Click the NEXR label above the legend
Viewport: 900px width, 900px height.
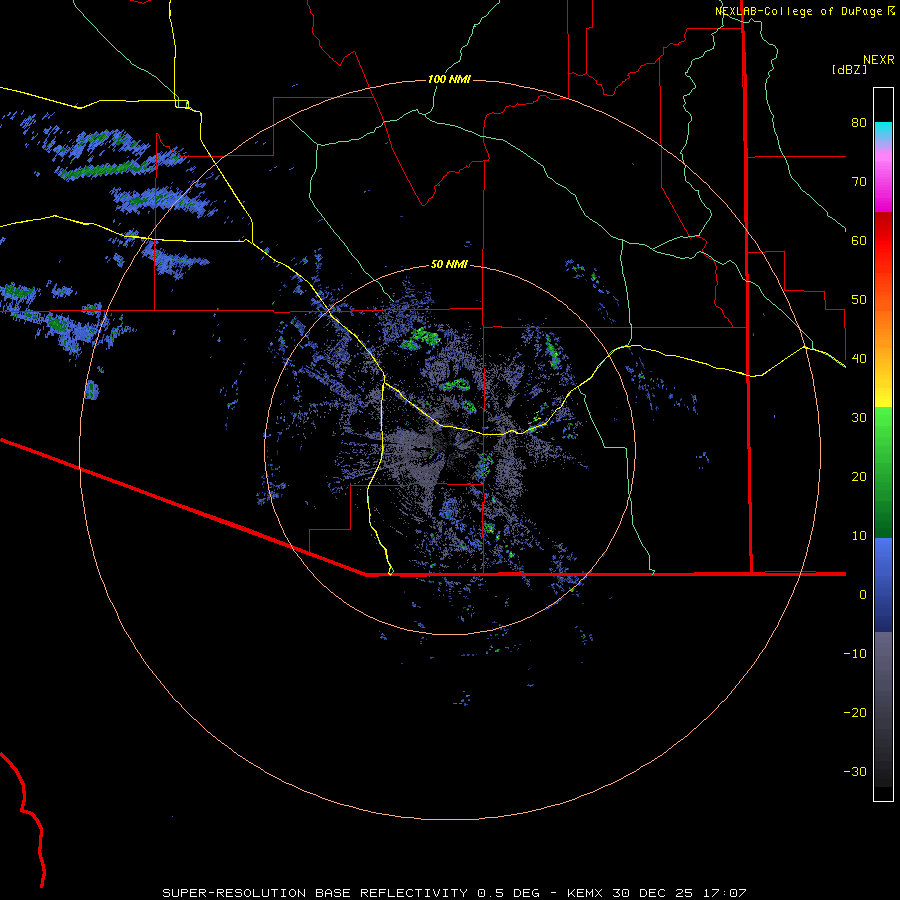pyautogui.click(x=878, y=60)
